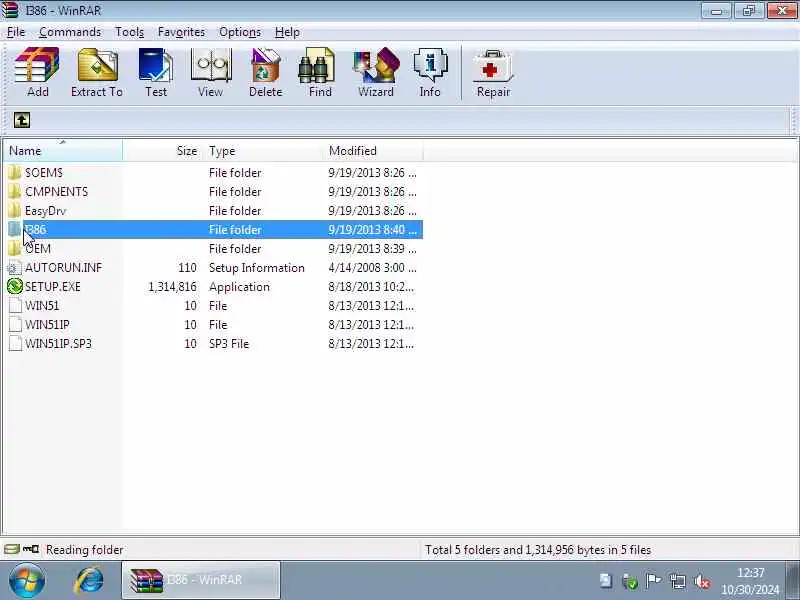Go up one folder level
Viewport: 800px width, 600px height.
coord(21,120)
